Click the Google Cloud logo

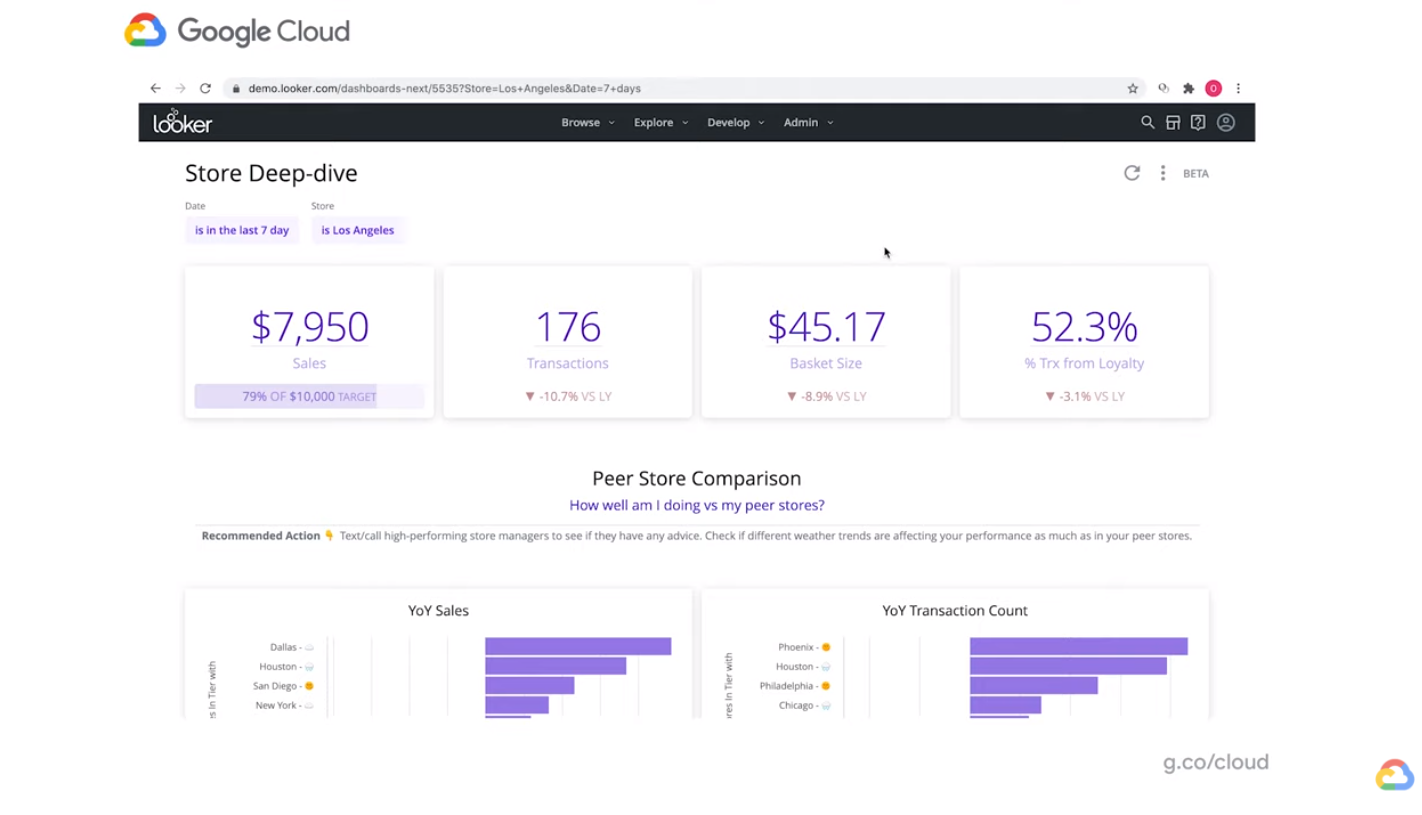coord(236,30)
